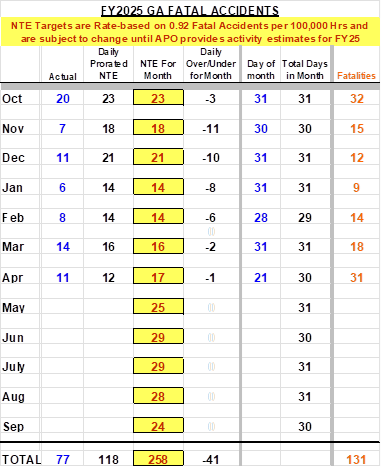Image resolution: width=381 pixels, height=467 pixels.
Task: Click Nov Fatalities value 15
Action: tap(357, 129)
